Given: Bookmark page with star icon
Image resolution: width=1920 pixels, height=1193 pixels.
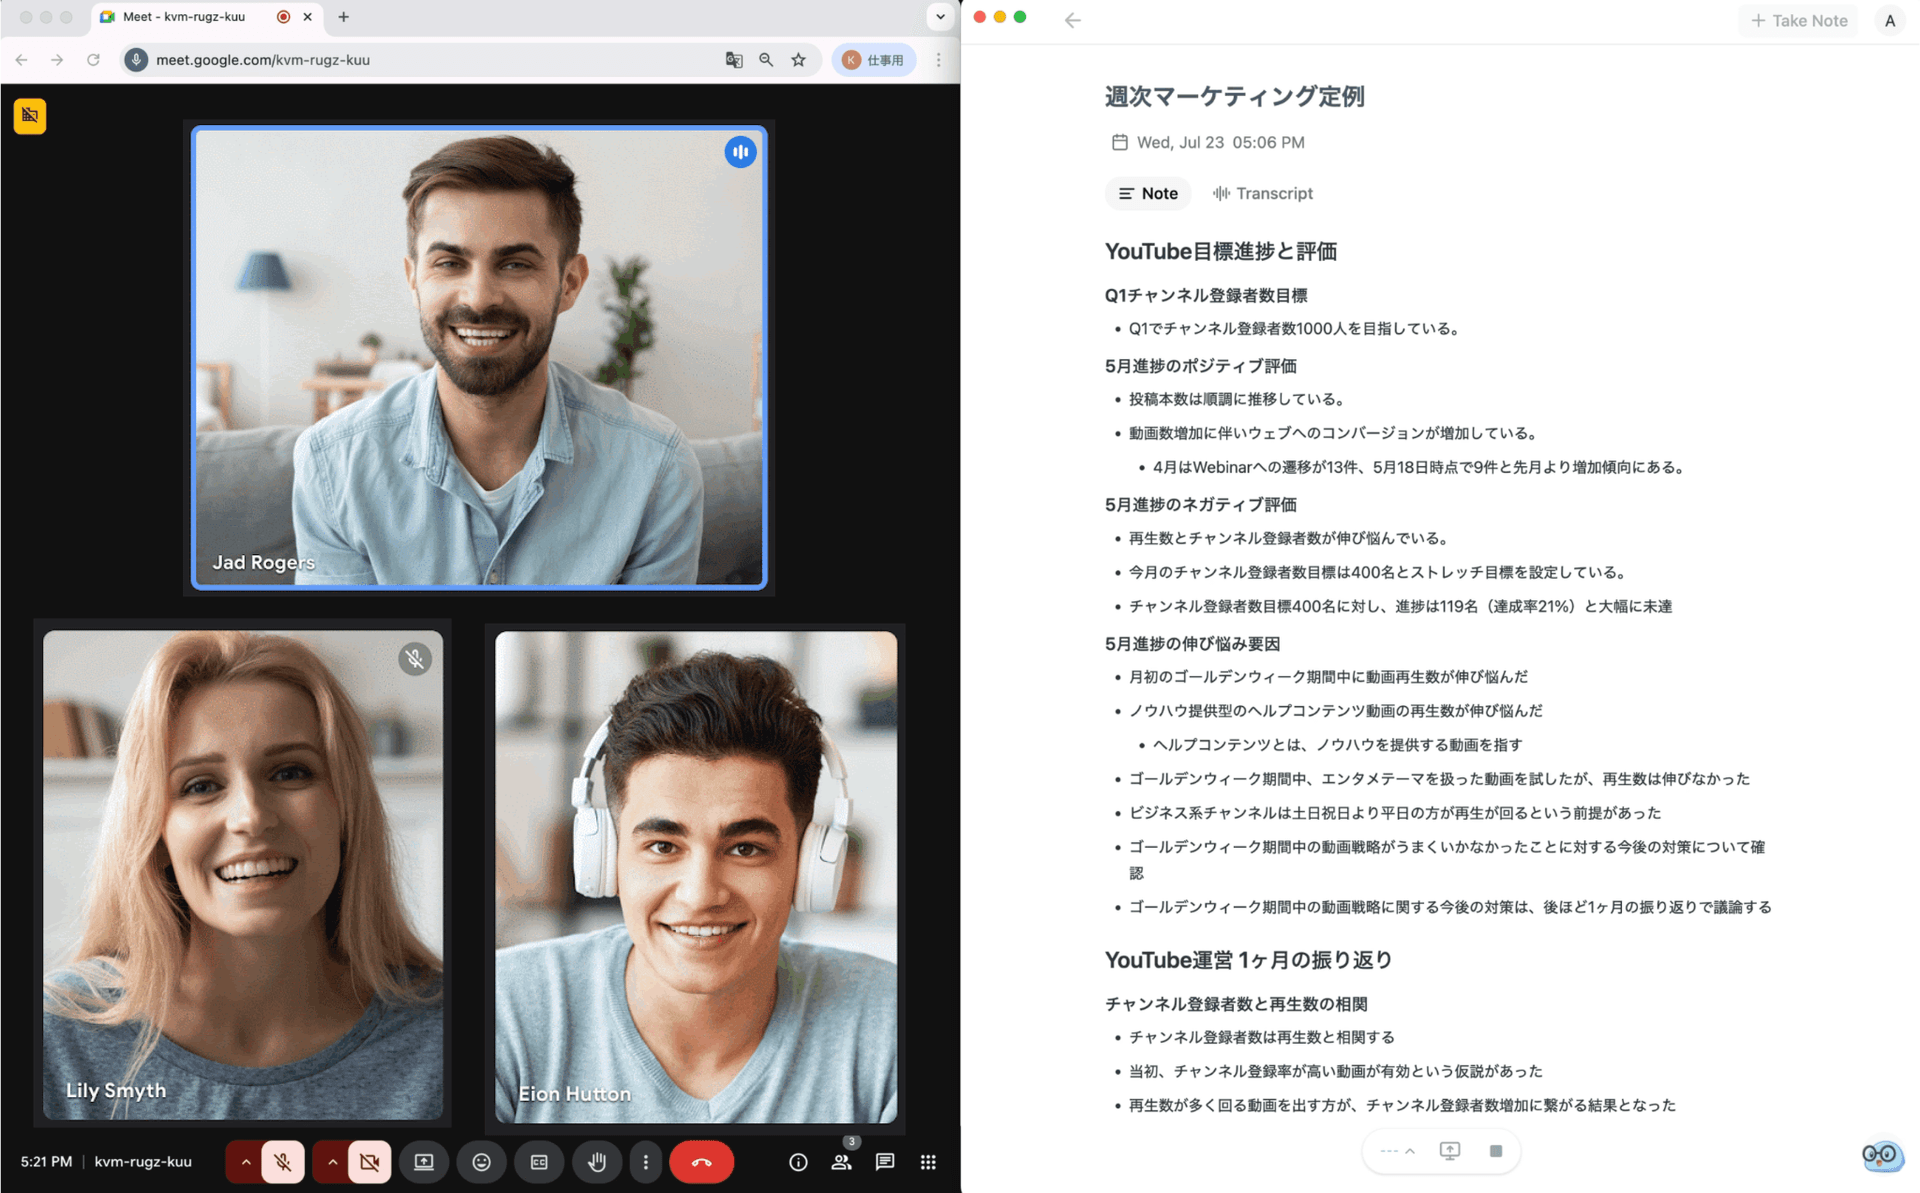Looking at the screenshot, I should [798, 60].
